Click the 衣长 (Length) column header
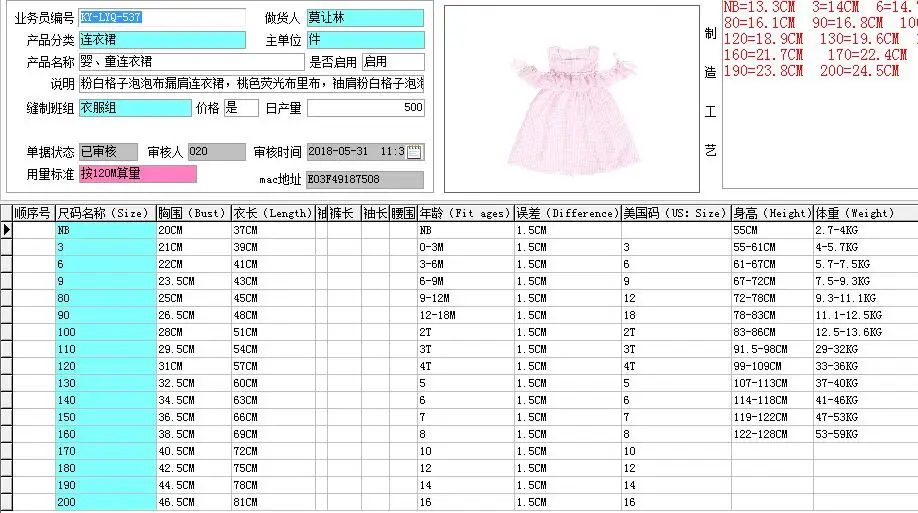The width and height of the screenshot is (918, 513). 273,213
